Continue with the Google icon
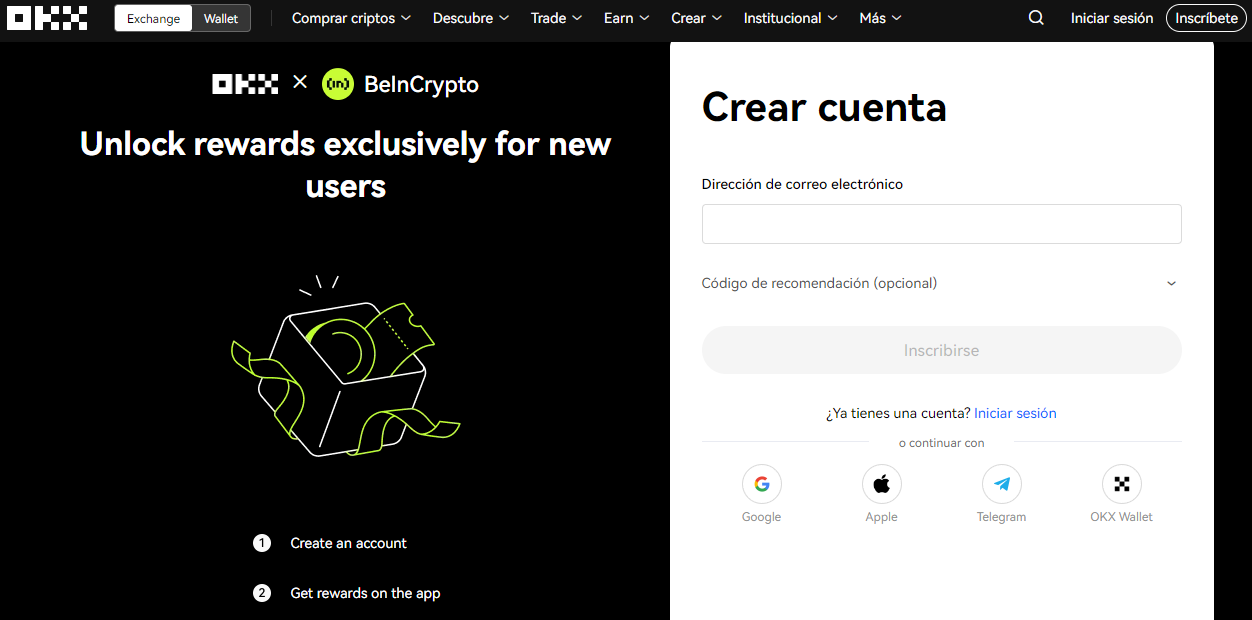 pyautogui.click(x=762, y=485)
